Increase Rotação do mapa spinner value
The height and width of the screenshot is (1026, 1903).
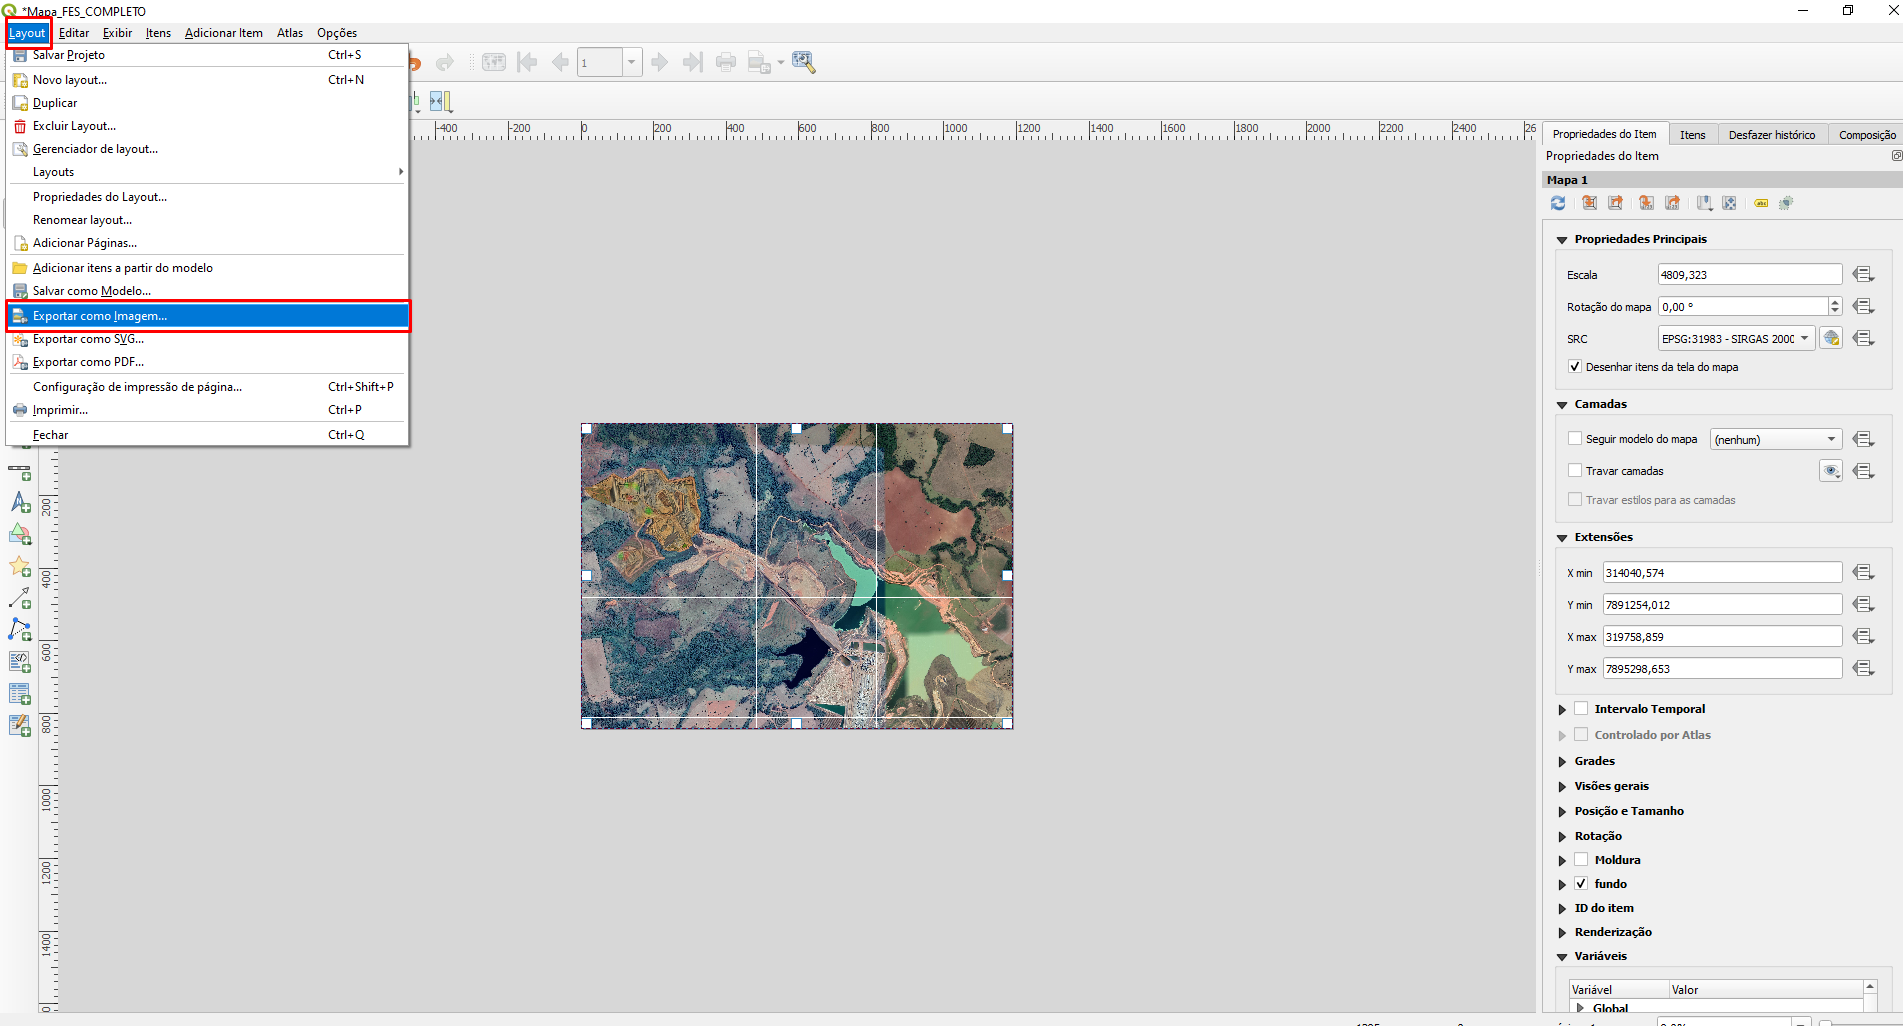click(x=1835, y=302)
